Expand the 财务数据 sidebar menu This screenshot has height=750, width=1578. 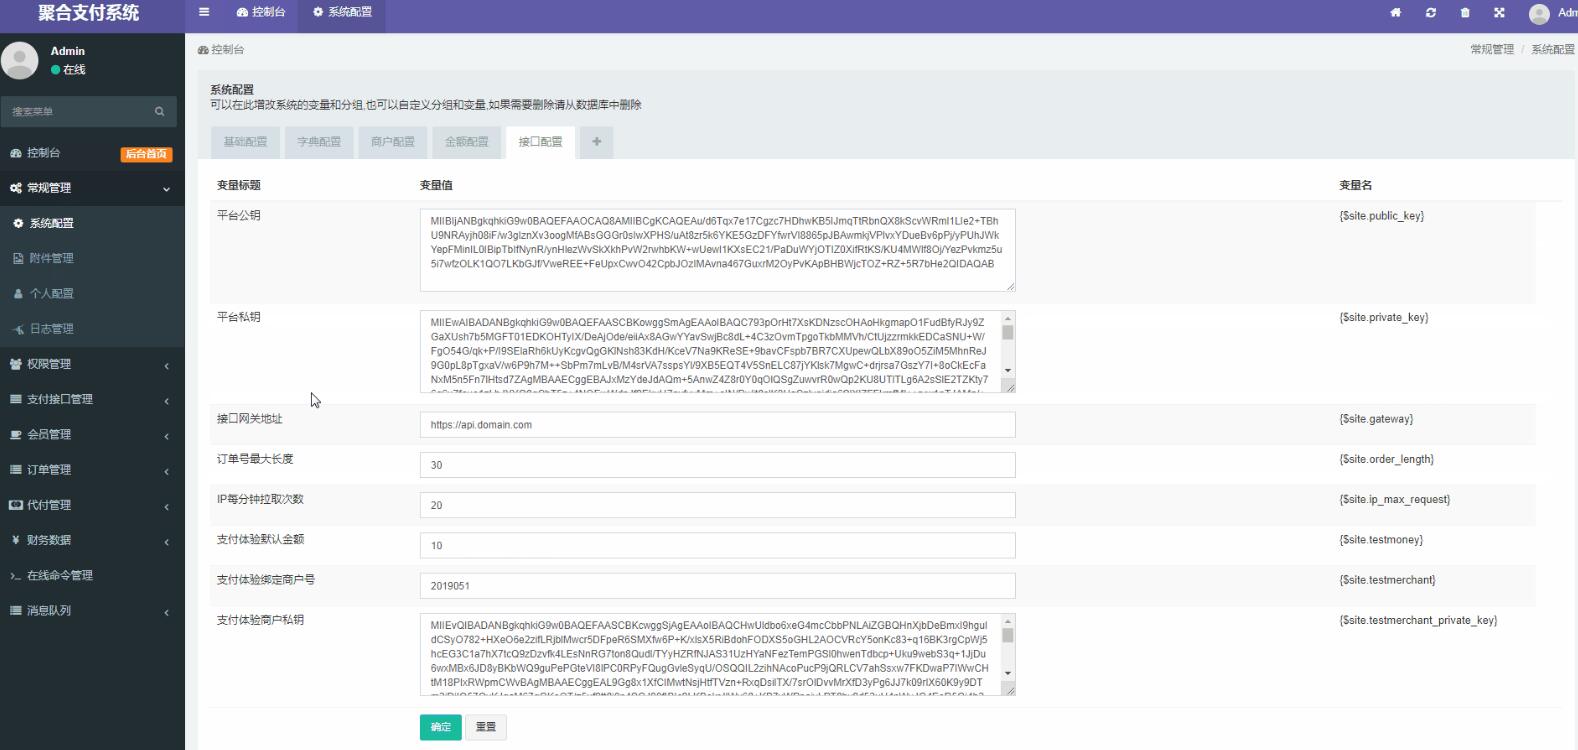[x=92, y=540]
